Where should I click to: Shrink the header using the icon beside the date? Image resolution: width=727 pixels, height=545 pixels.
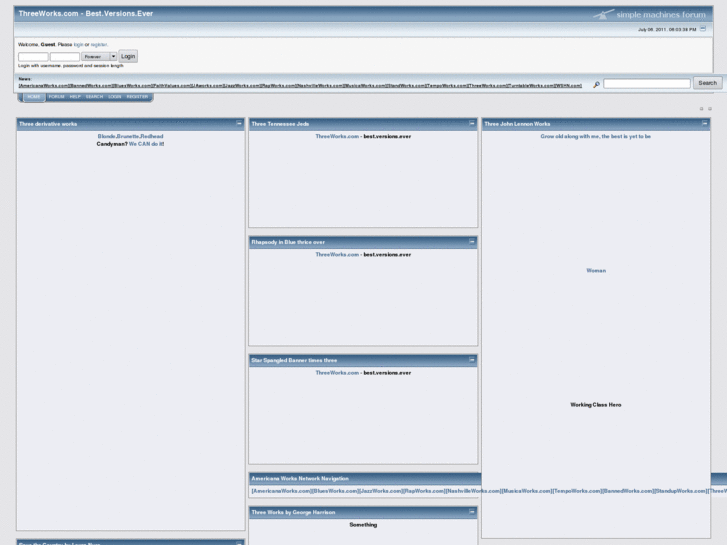tap(703, 29)
